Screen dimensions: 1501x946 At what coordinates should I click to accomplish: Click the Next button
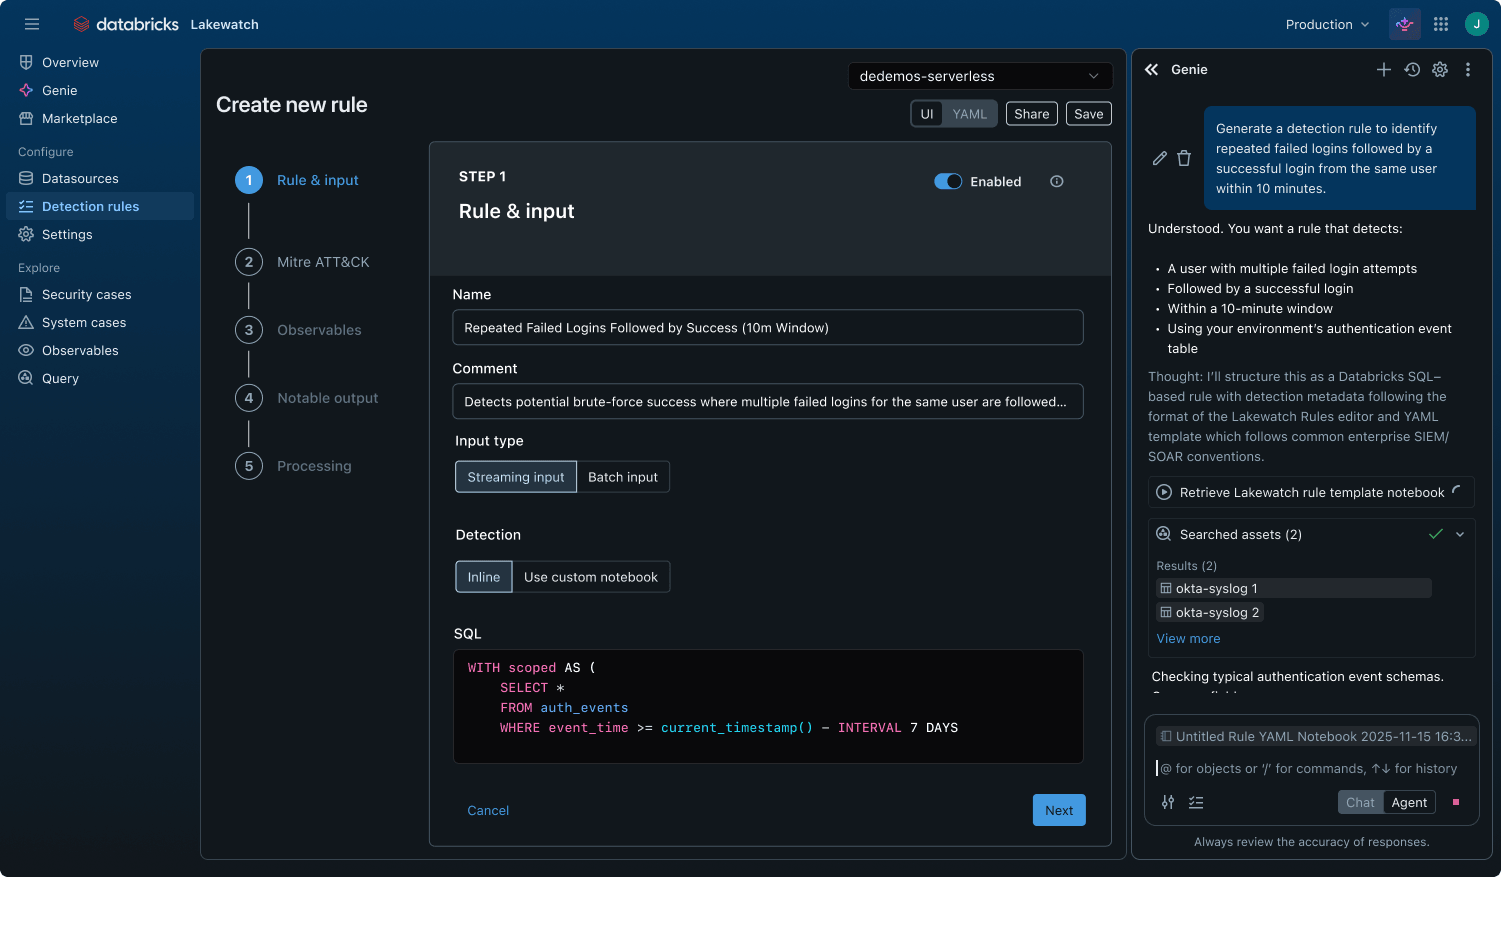[x=1058, y=810]
